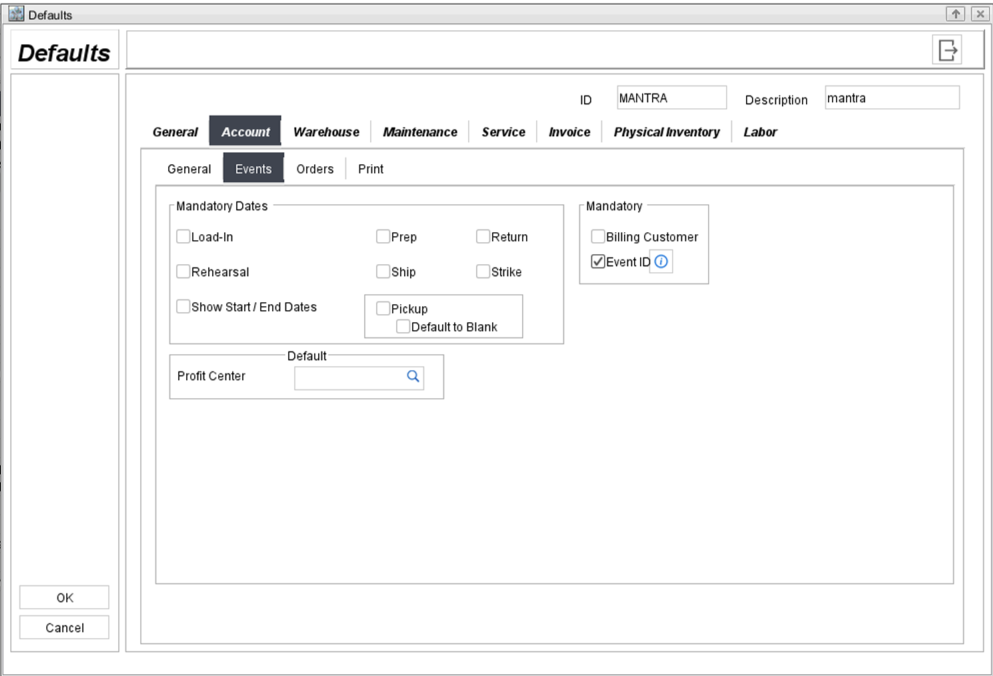This screenshot has height=676, width=993.
Task: Switch to the Warehouse tab
Action: pyautogui.click(x=326, y=132)
